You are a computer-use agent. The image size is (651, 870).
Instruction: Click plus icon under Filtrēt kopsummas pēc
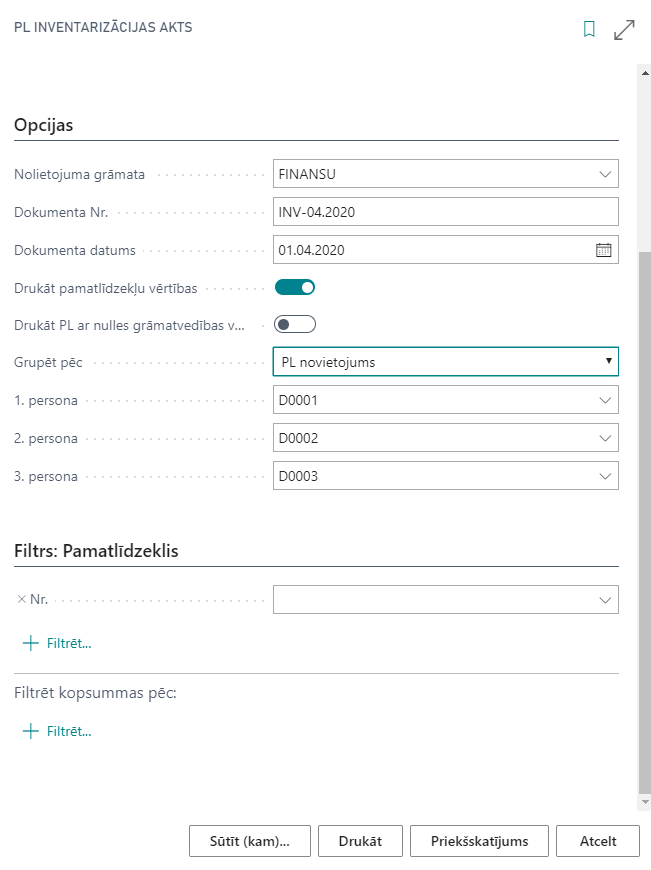(31, 731)
